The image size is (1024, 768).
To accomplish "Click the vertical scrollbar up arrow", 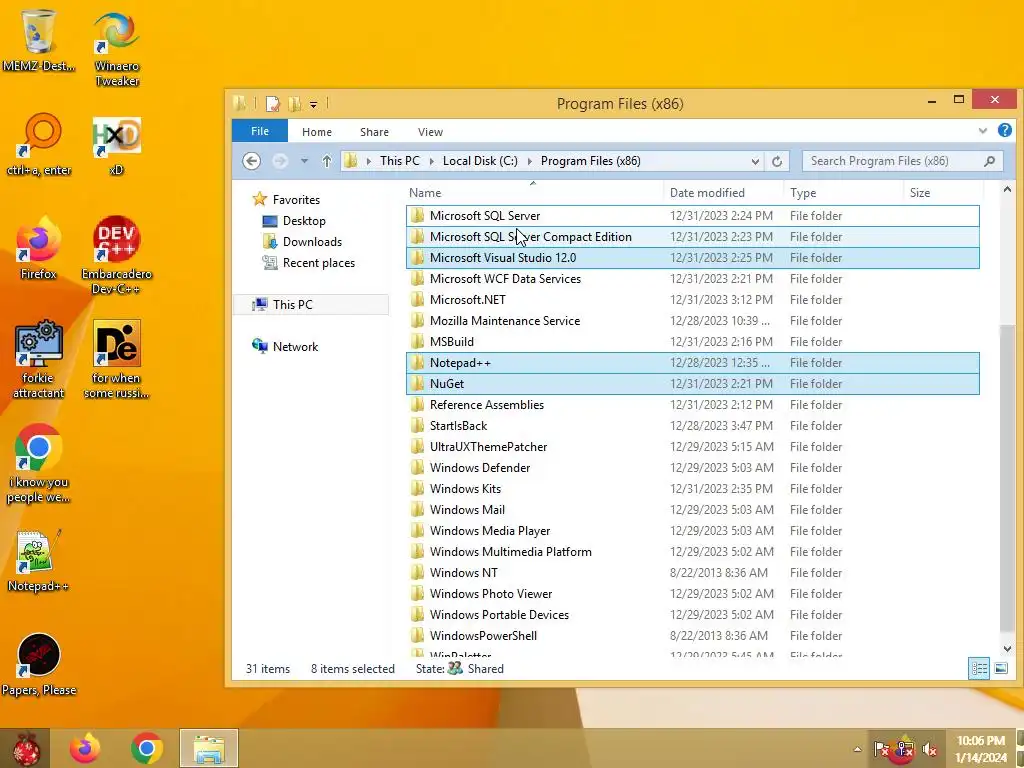I will coord(1006,190).
